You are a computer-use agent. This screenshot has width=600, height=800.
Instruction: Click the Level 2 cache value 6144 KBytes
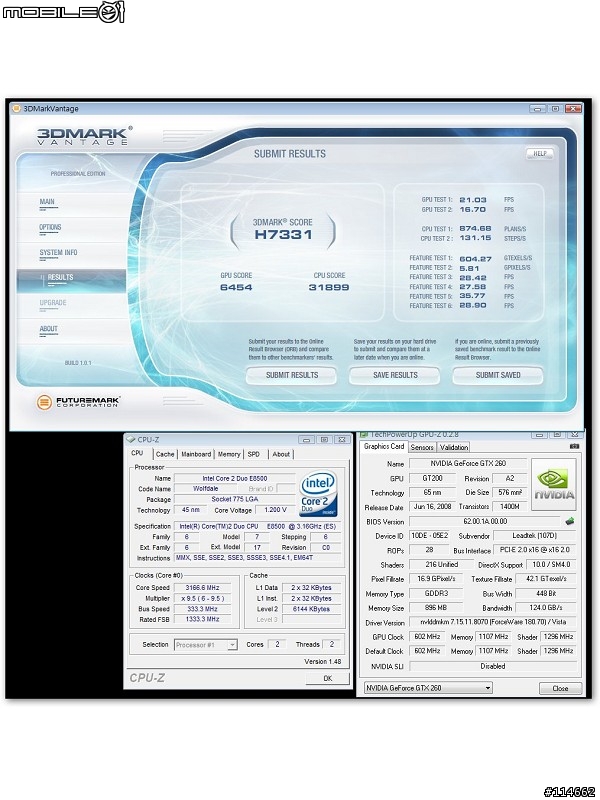click(x=311, y=609)
